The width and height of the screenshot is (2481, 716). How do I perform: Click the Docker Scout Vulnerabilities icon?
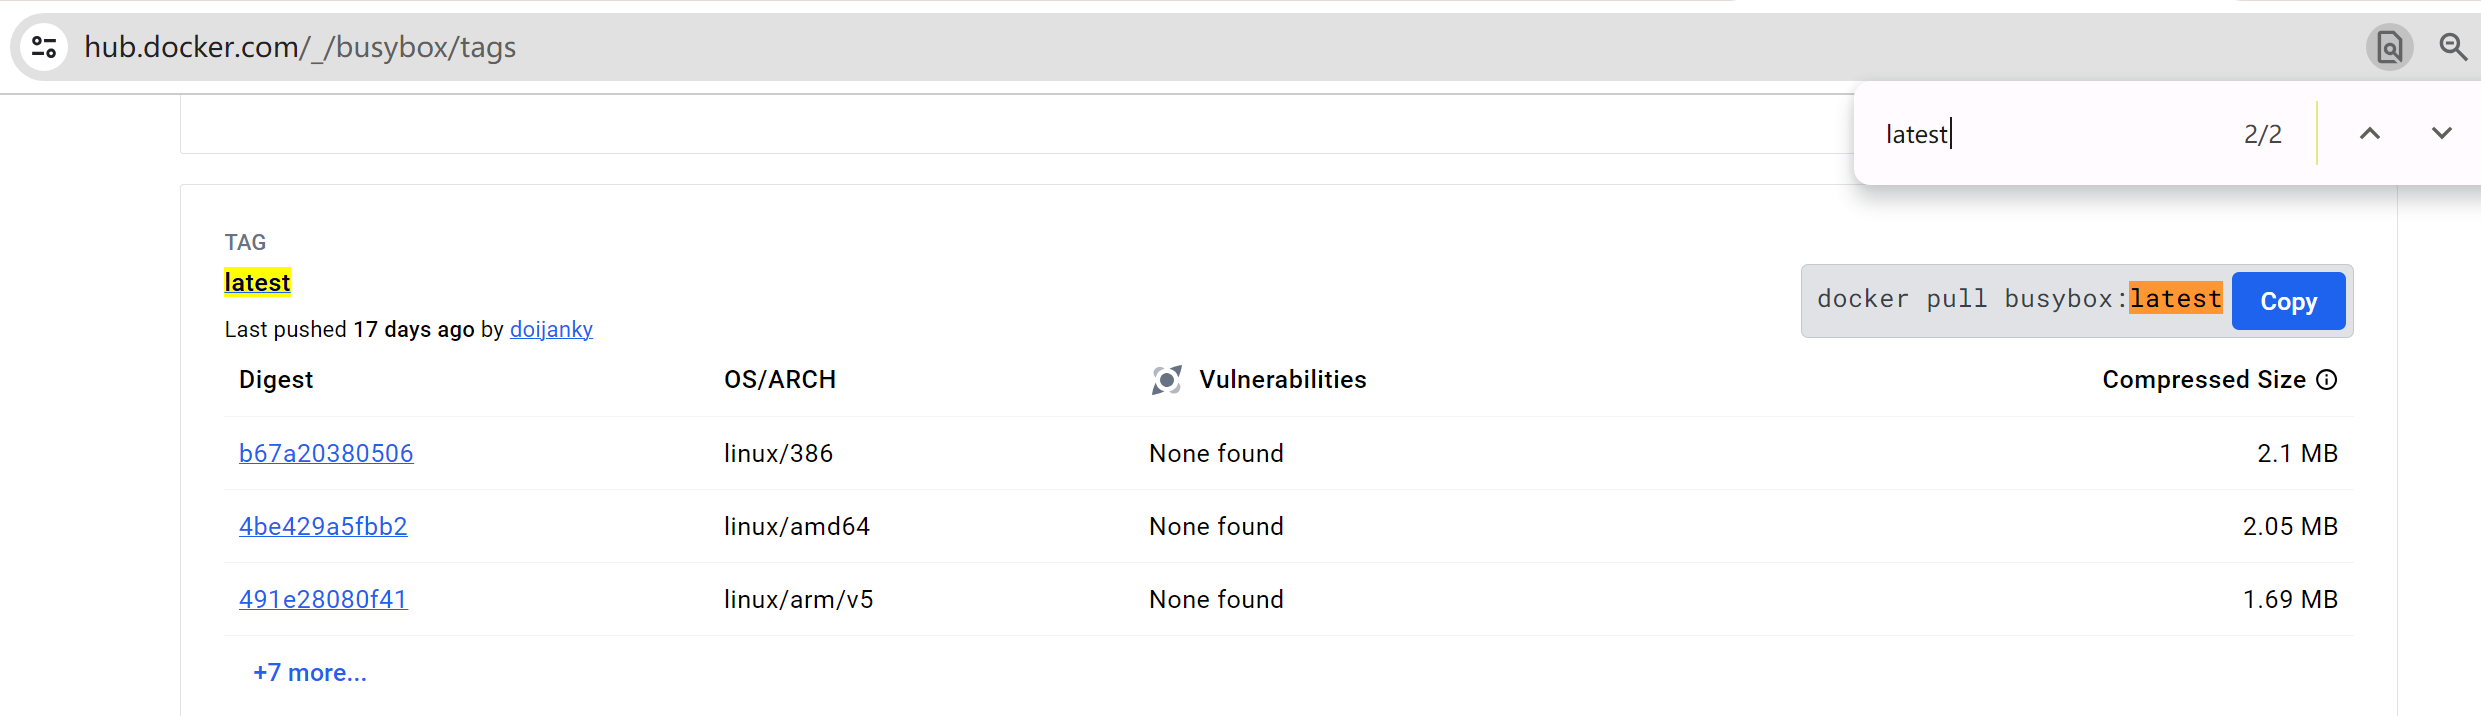[x=1166, y=380]
